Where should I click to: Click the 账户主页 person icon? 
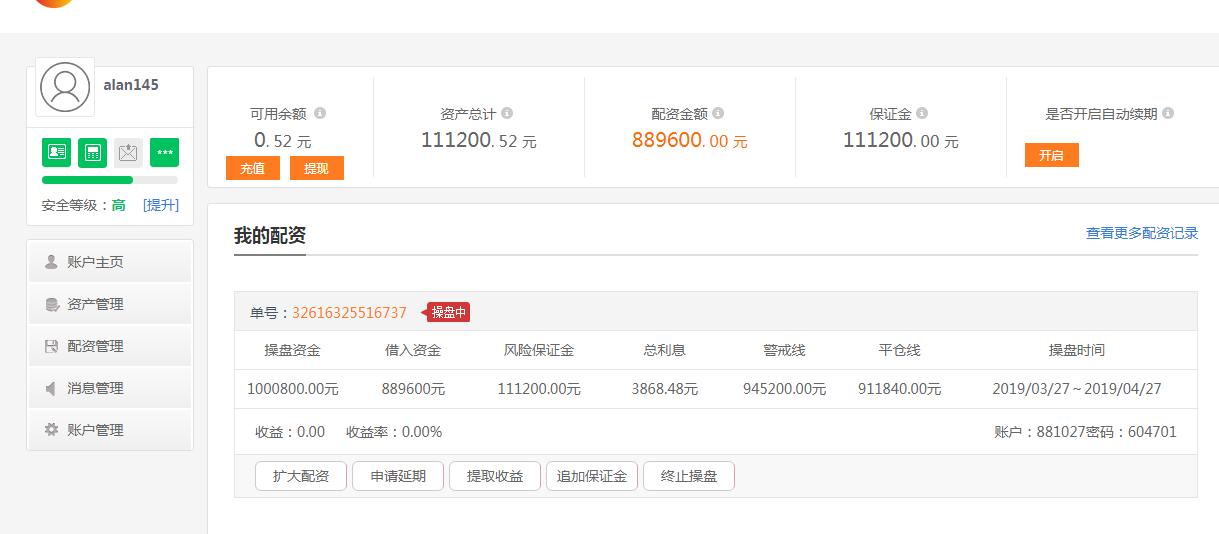tap(51, 262)
